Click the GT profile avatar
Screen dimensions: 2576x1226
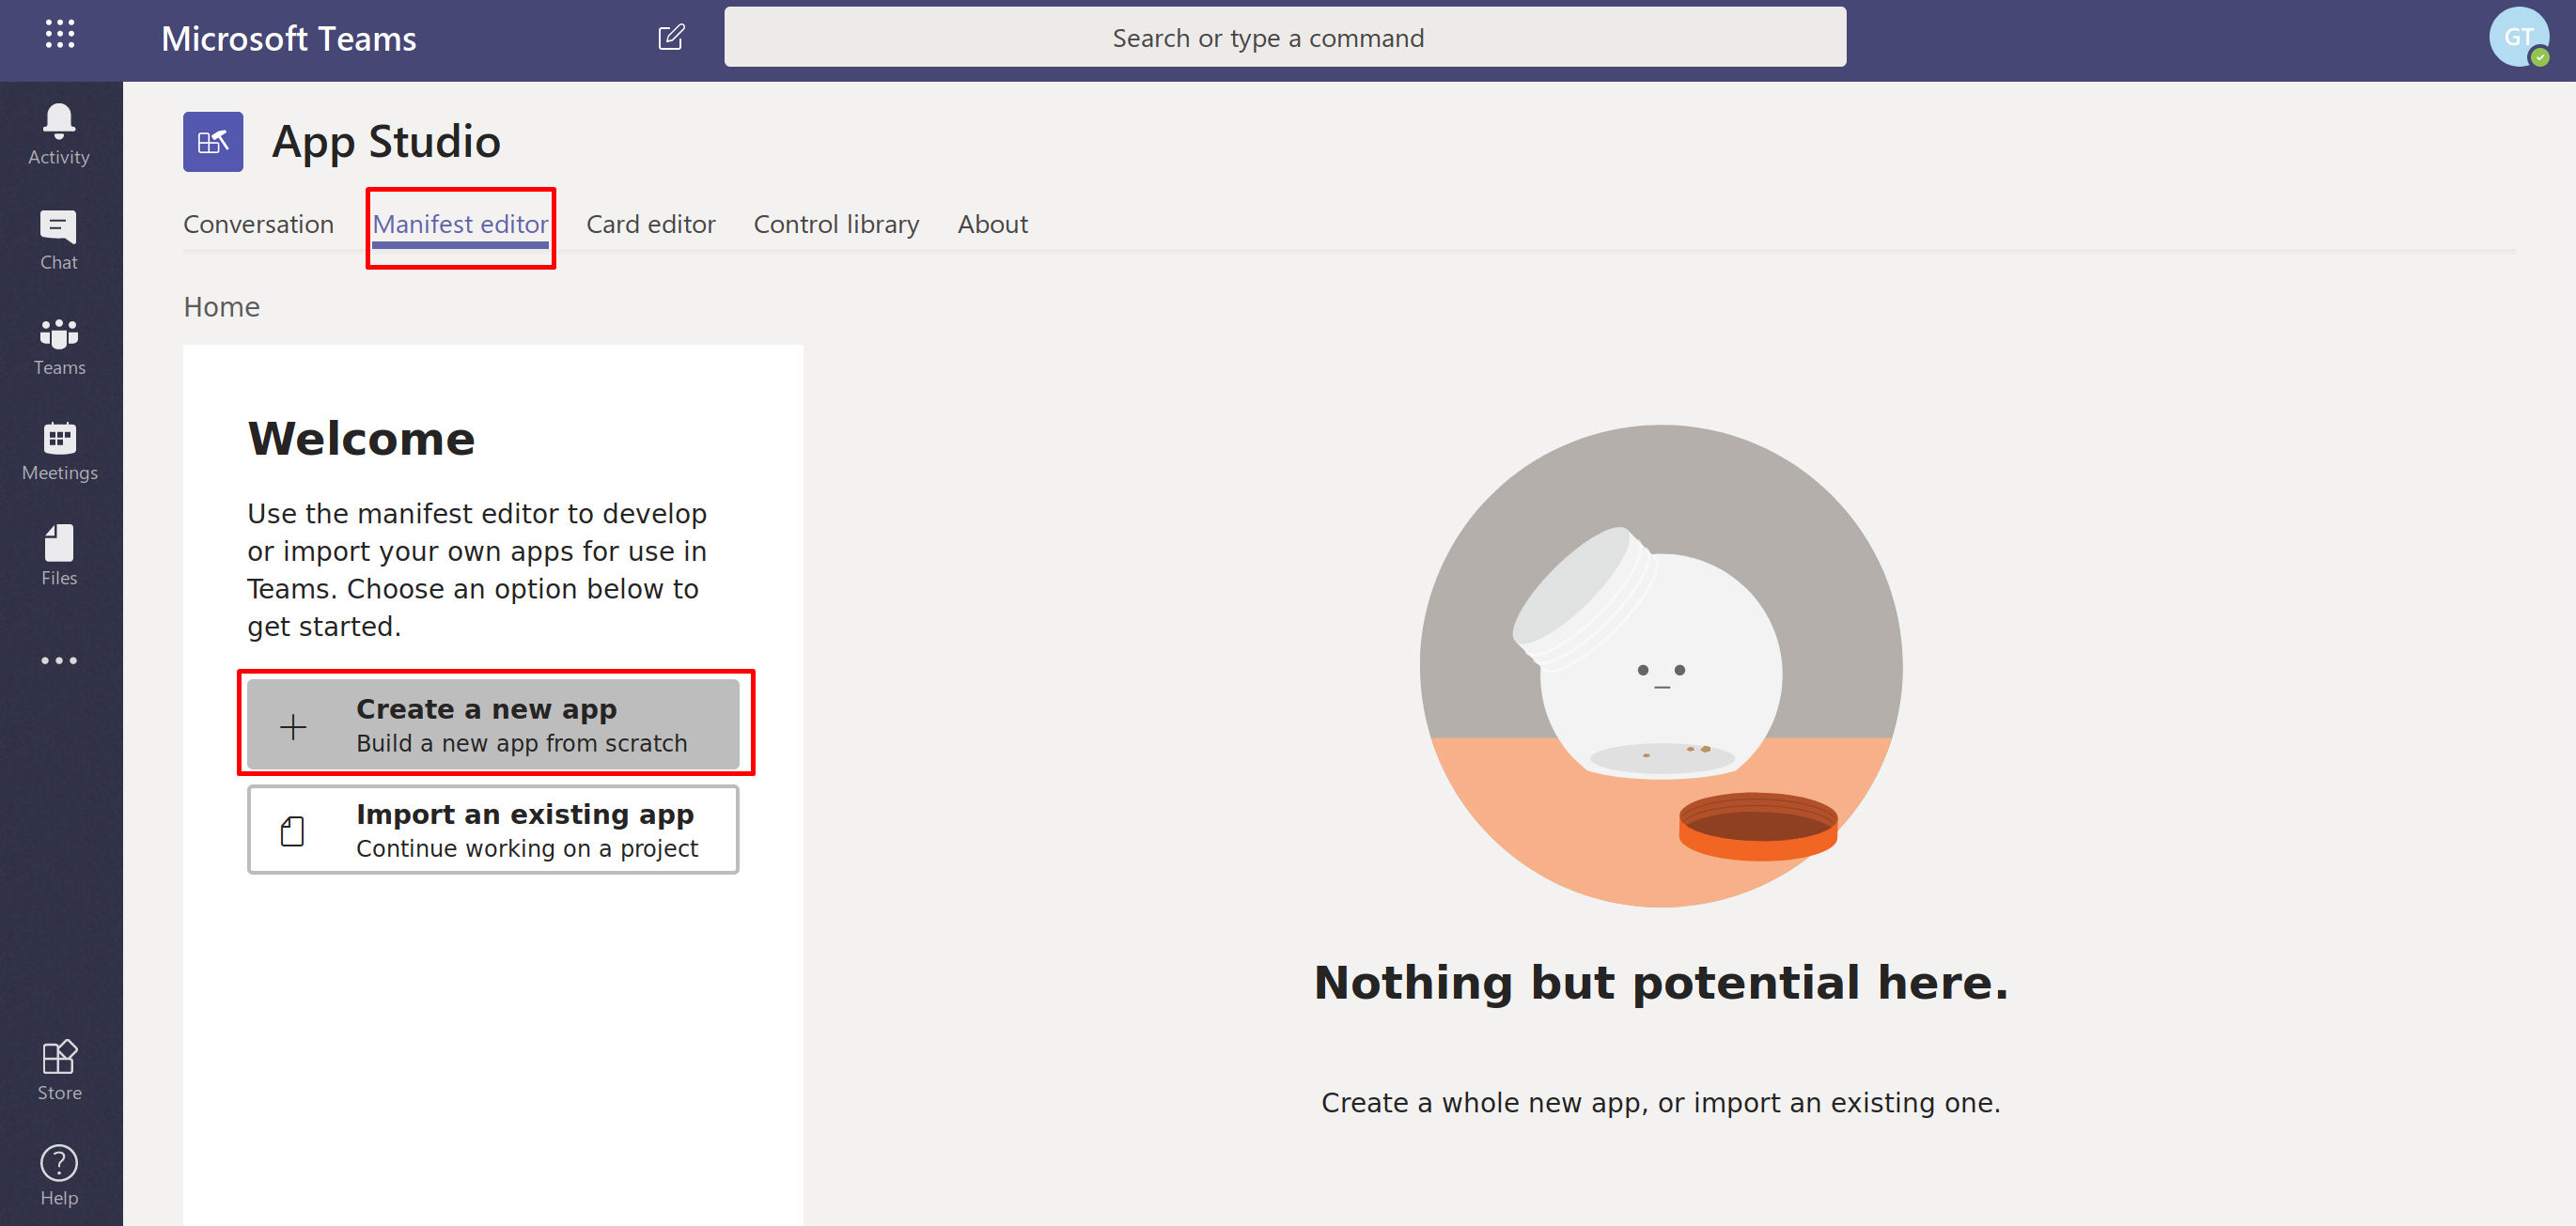[x=2518, y=37]
